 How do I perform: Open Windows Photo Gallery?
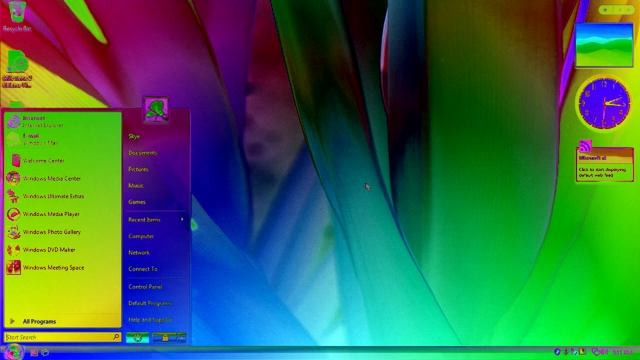[x=62, y=232]
